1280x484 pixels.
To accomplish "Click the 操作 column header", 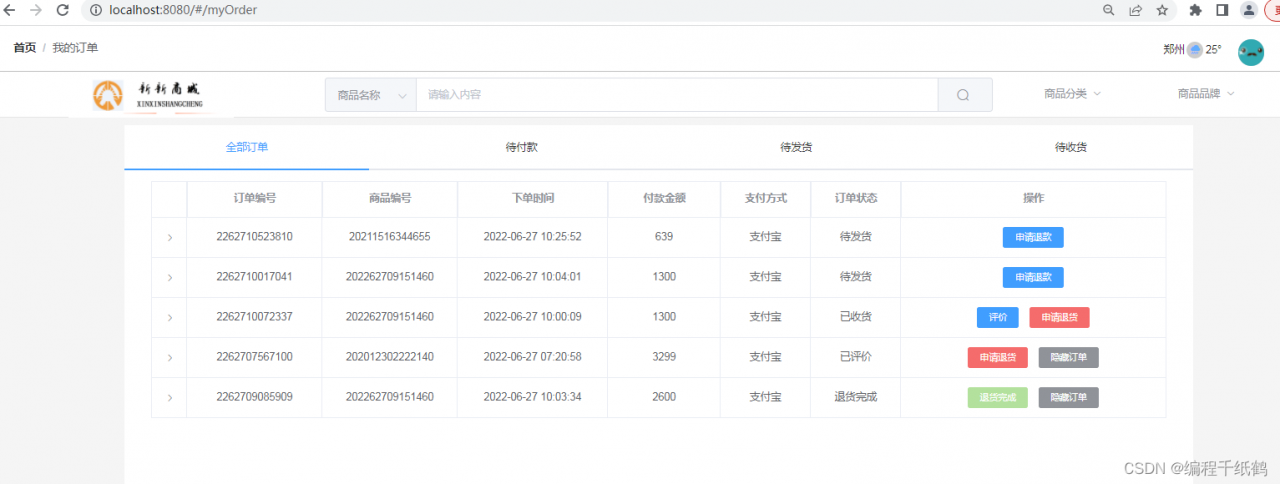I will (1034, 198).
